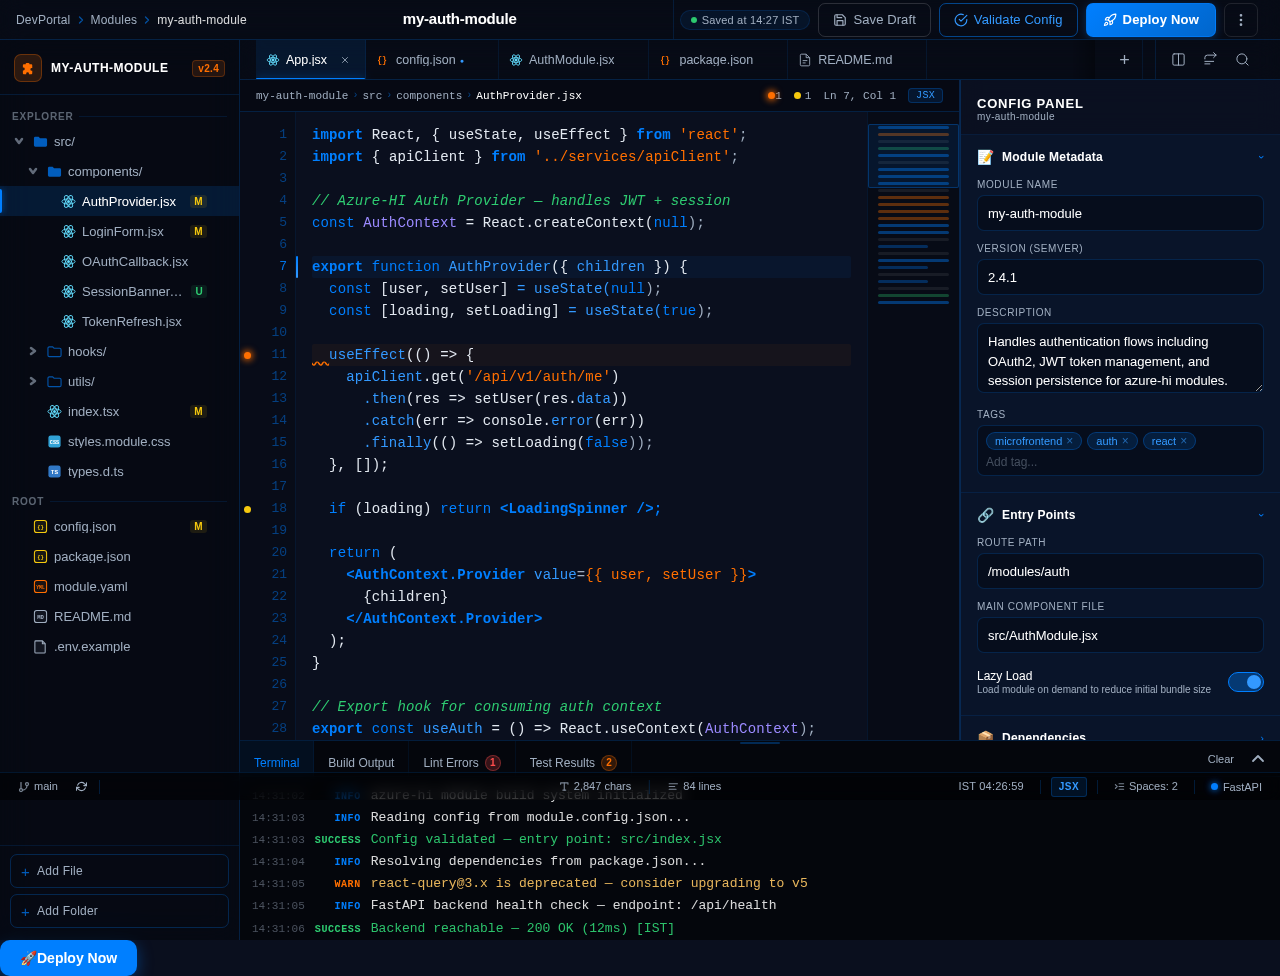Go to Modules breadcrumb
Image resolution: width=1280 pixels, height=976 pixels.
[x=114, y=20]
